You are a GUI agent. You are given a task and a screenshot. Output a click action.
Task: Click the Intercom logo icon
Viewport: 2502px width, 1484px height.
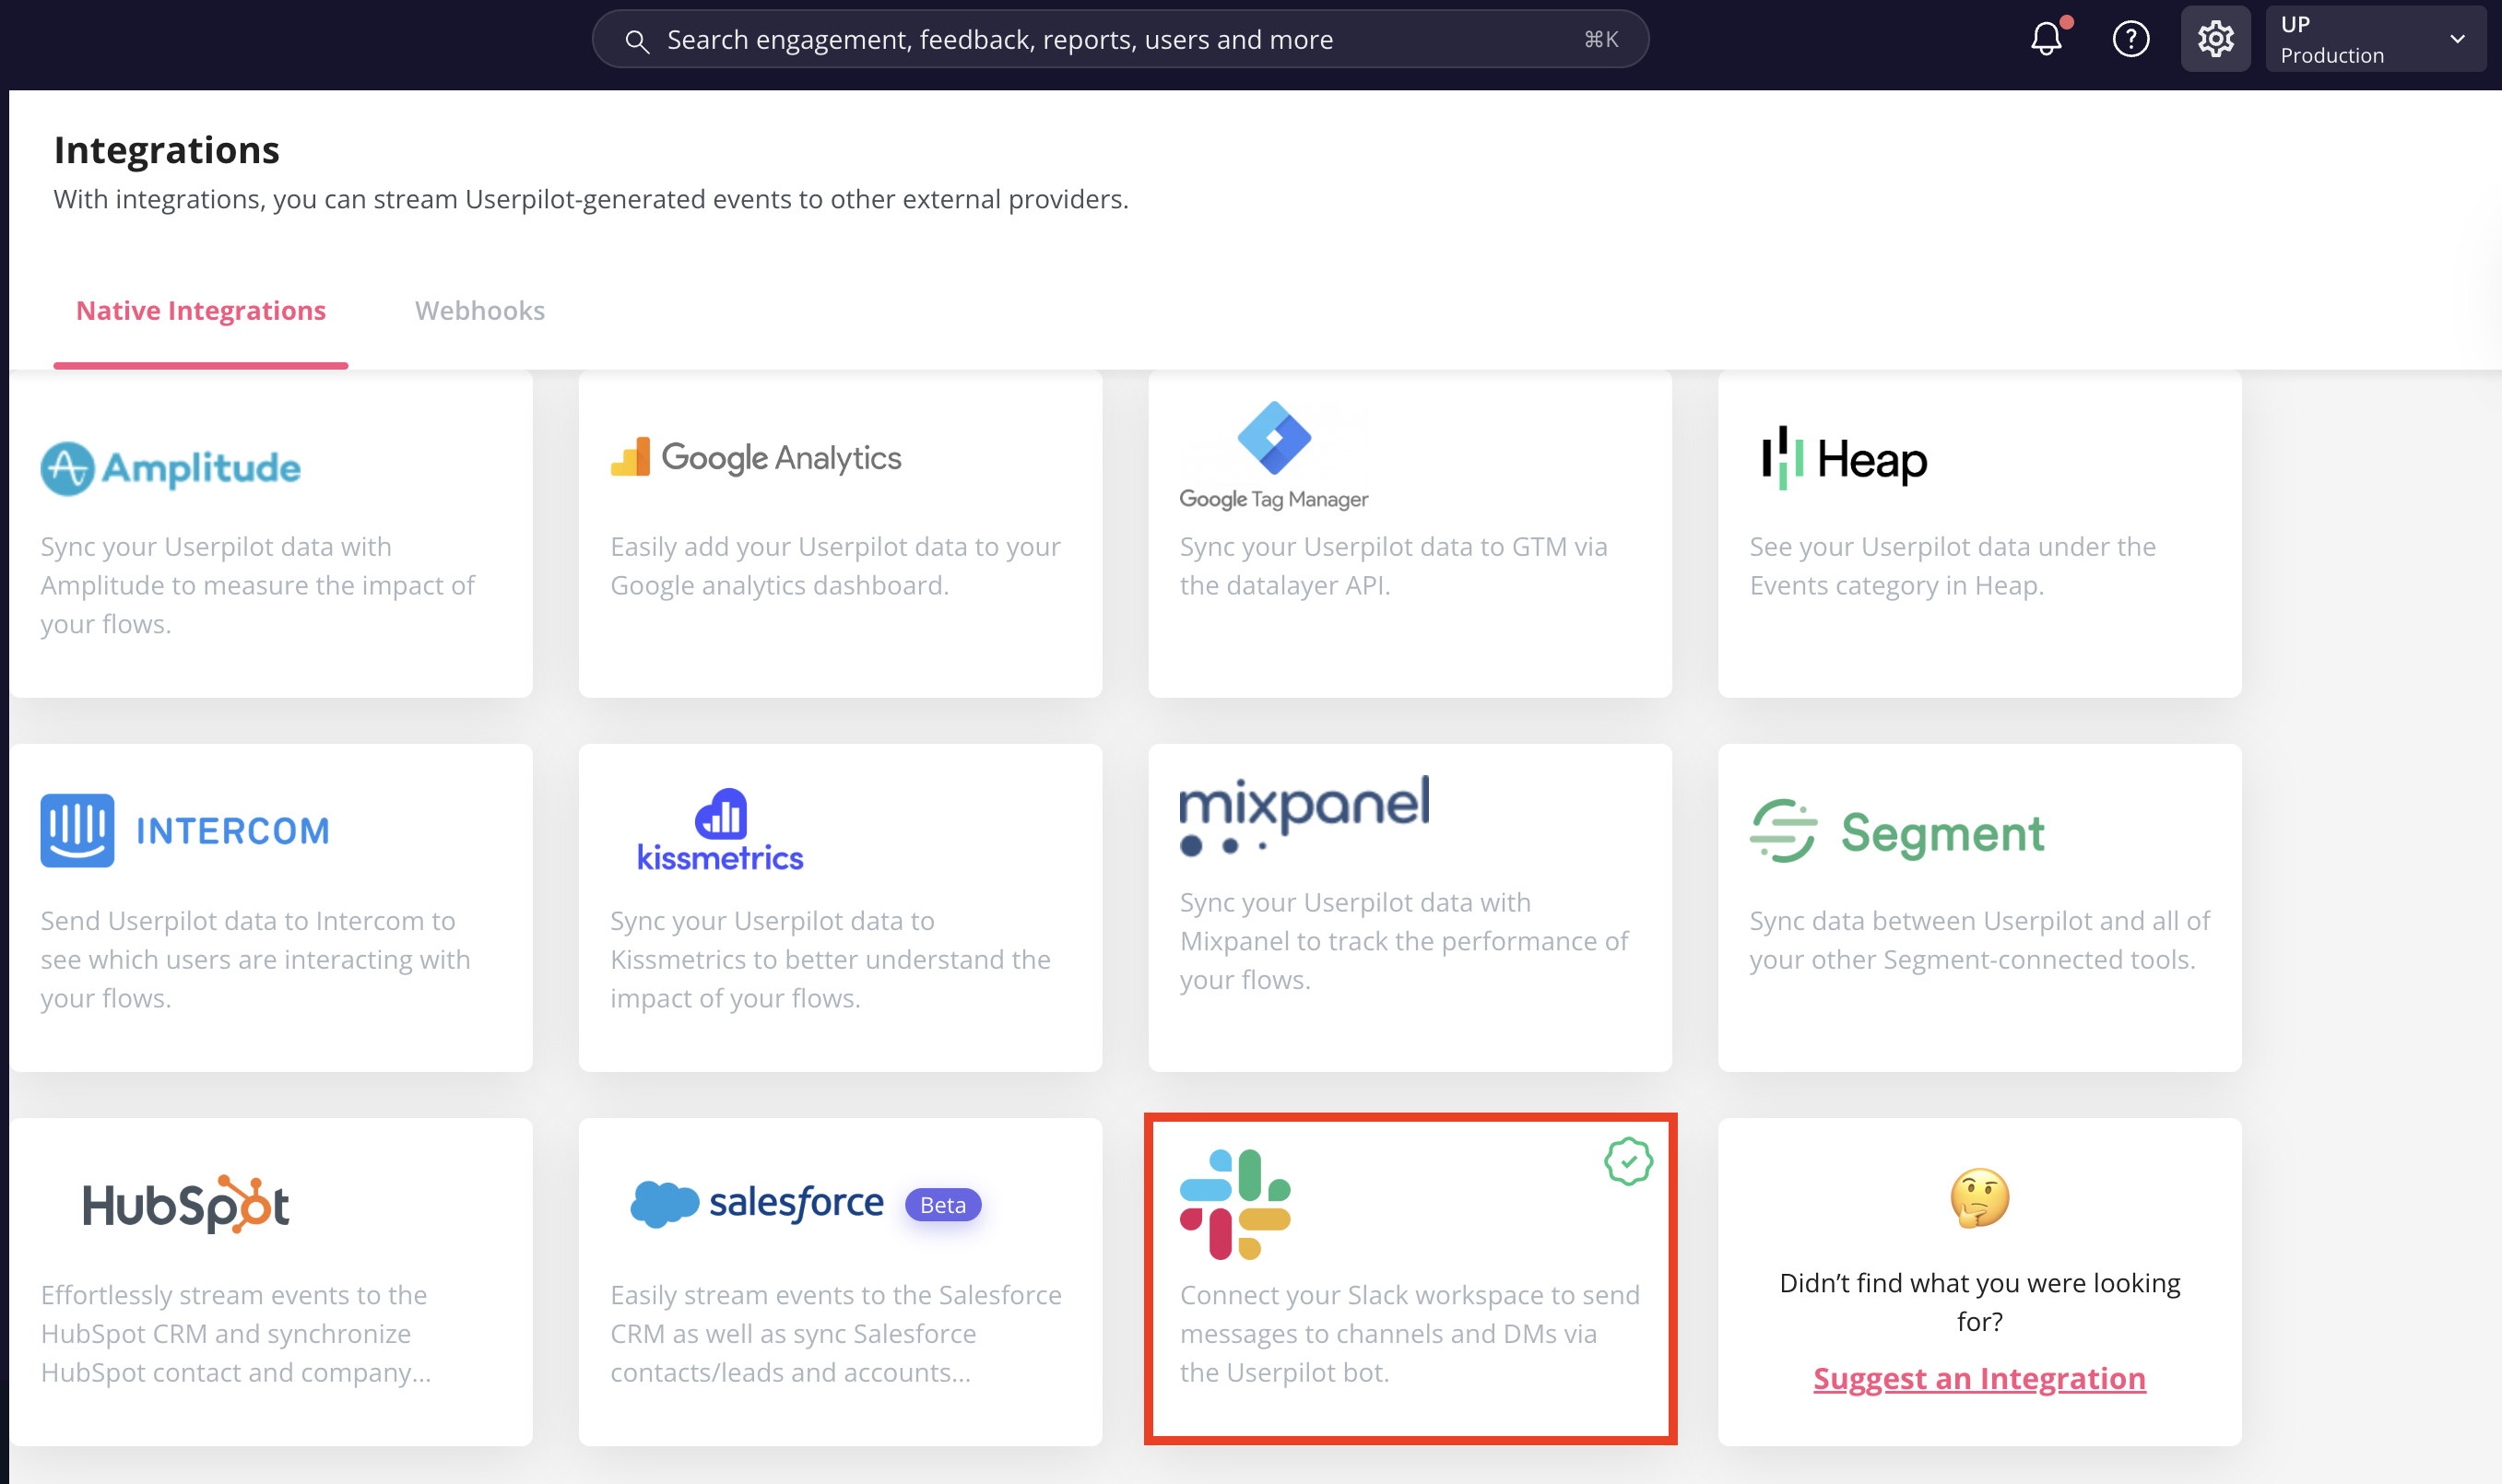77,830
